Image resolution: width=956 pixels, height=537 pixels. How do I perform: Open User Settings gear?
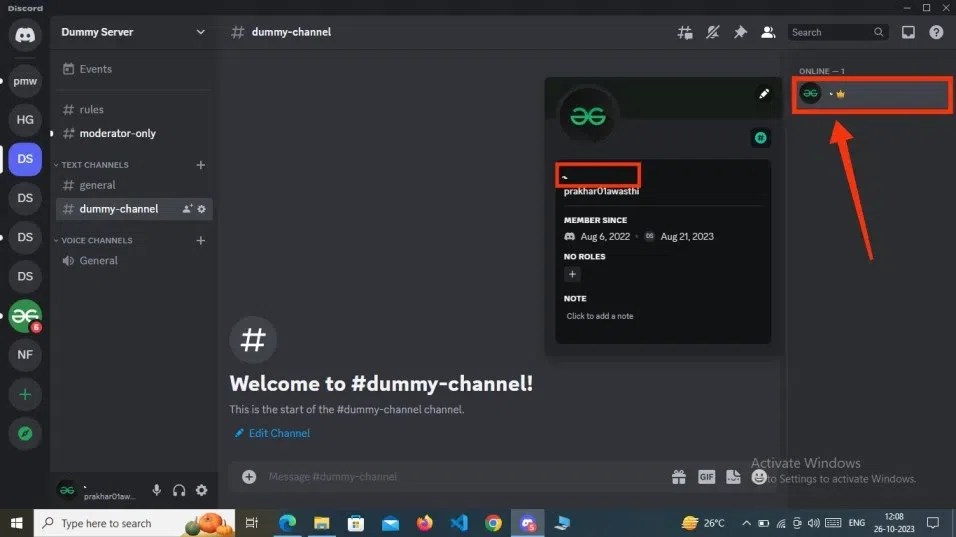pyautogui.click(x=201, y=491)
